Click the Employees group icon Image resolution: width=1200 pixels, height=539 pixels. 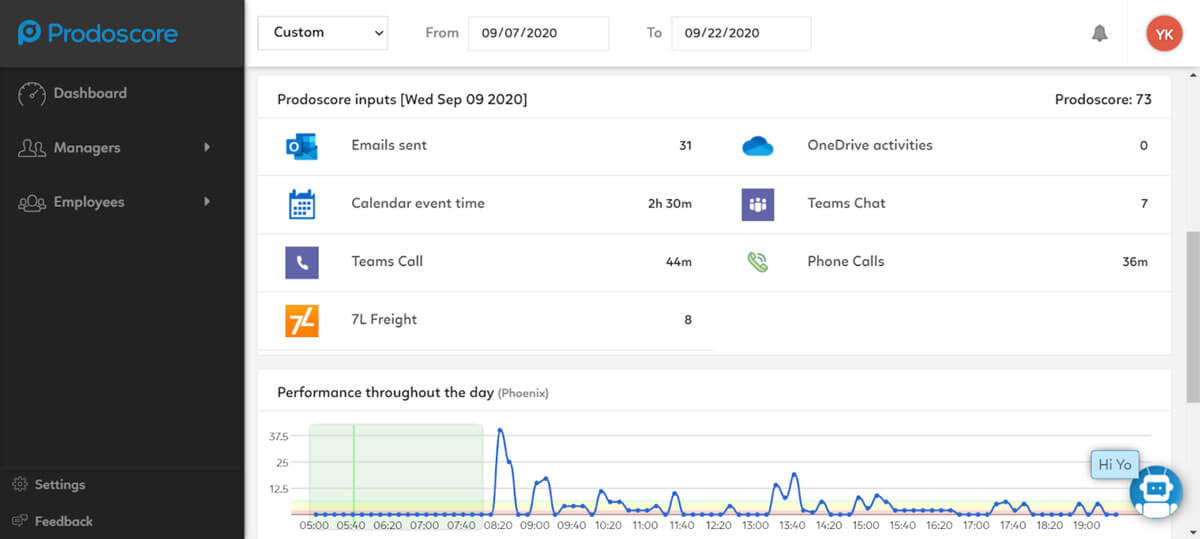coord(32,202)
